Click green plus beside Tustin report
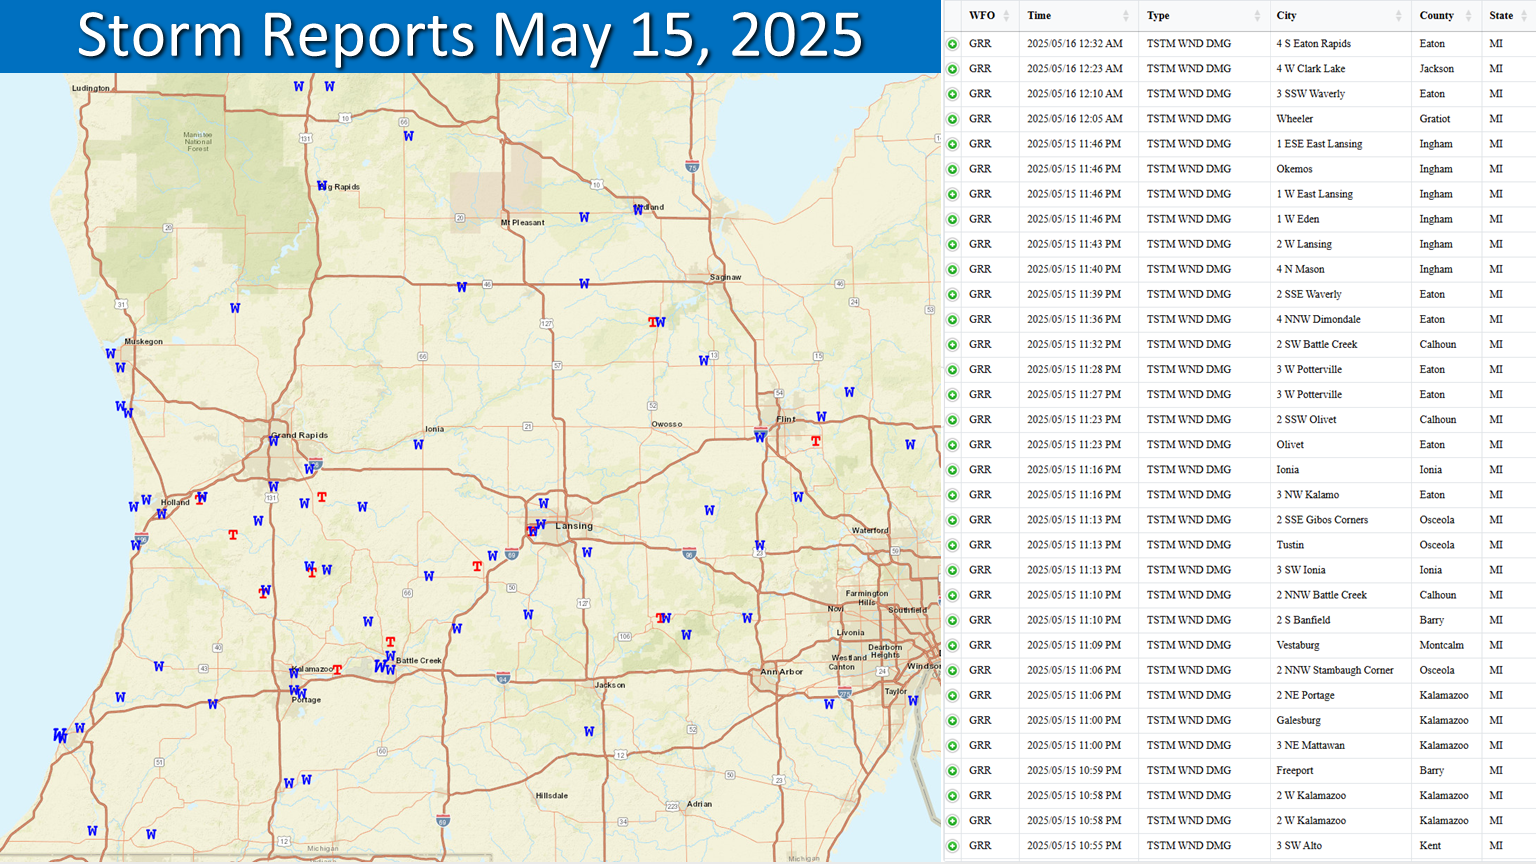The width and height of the screenshot is (1536, 864). tap(952, 545)
